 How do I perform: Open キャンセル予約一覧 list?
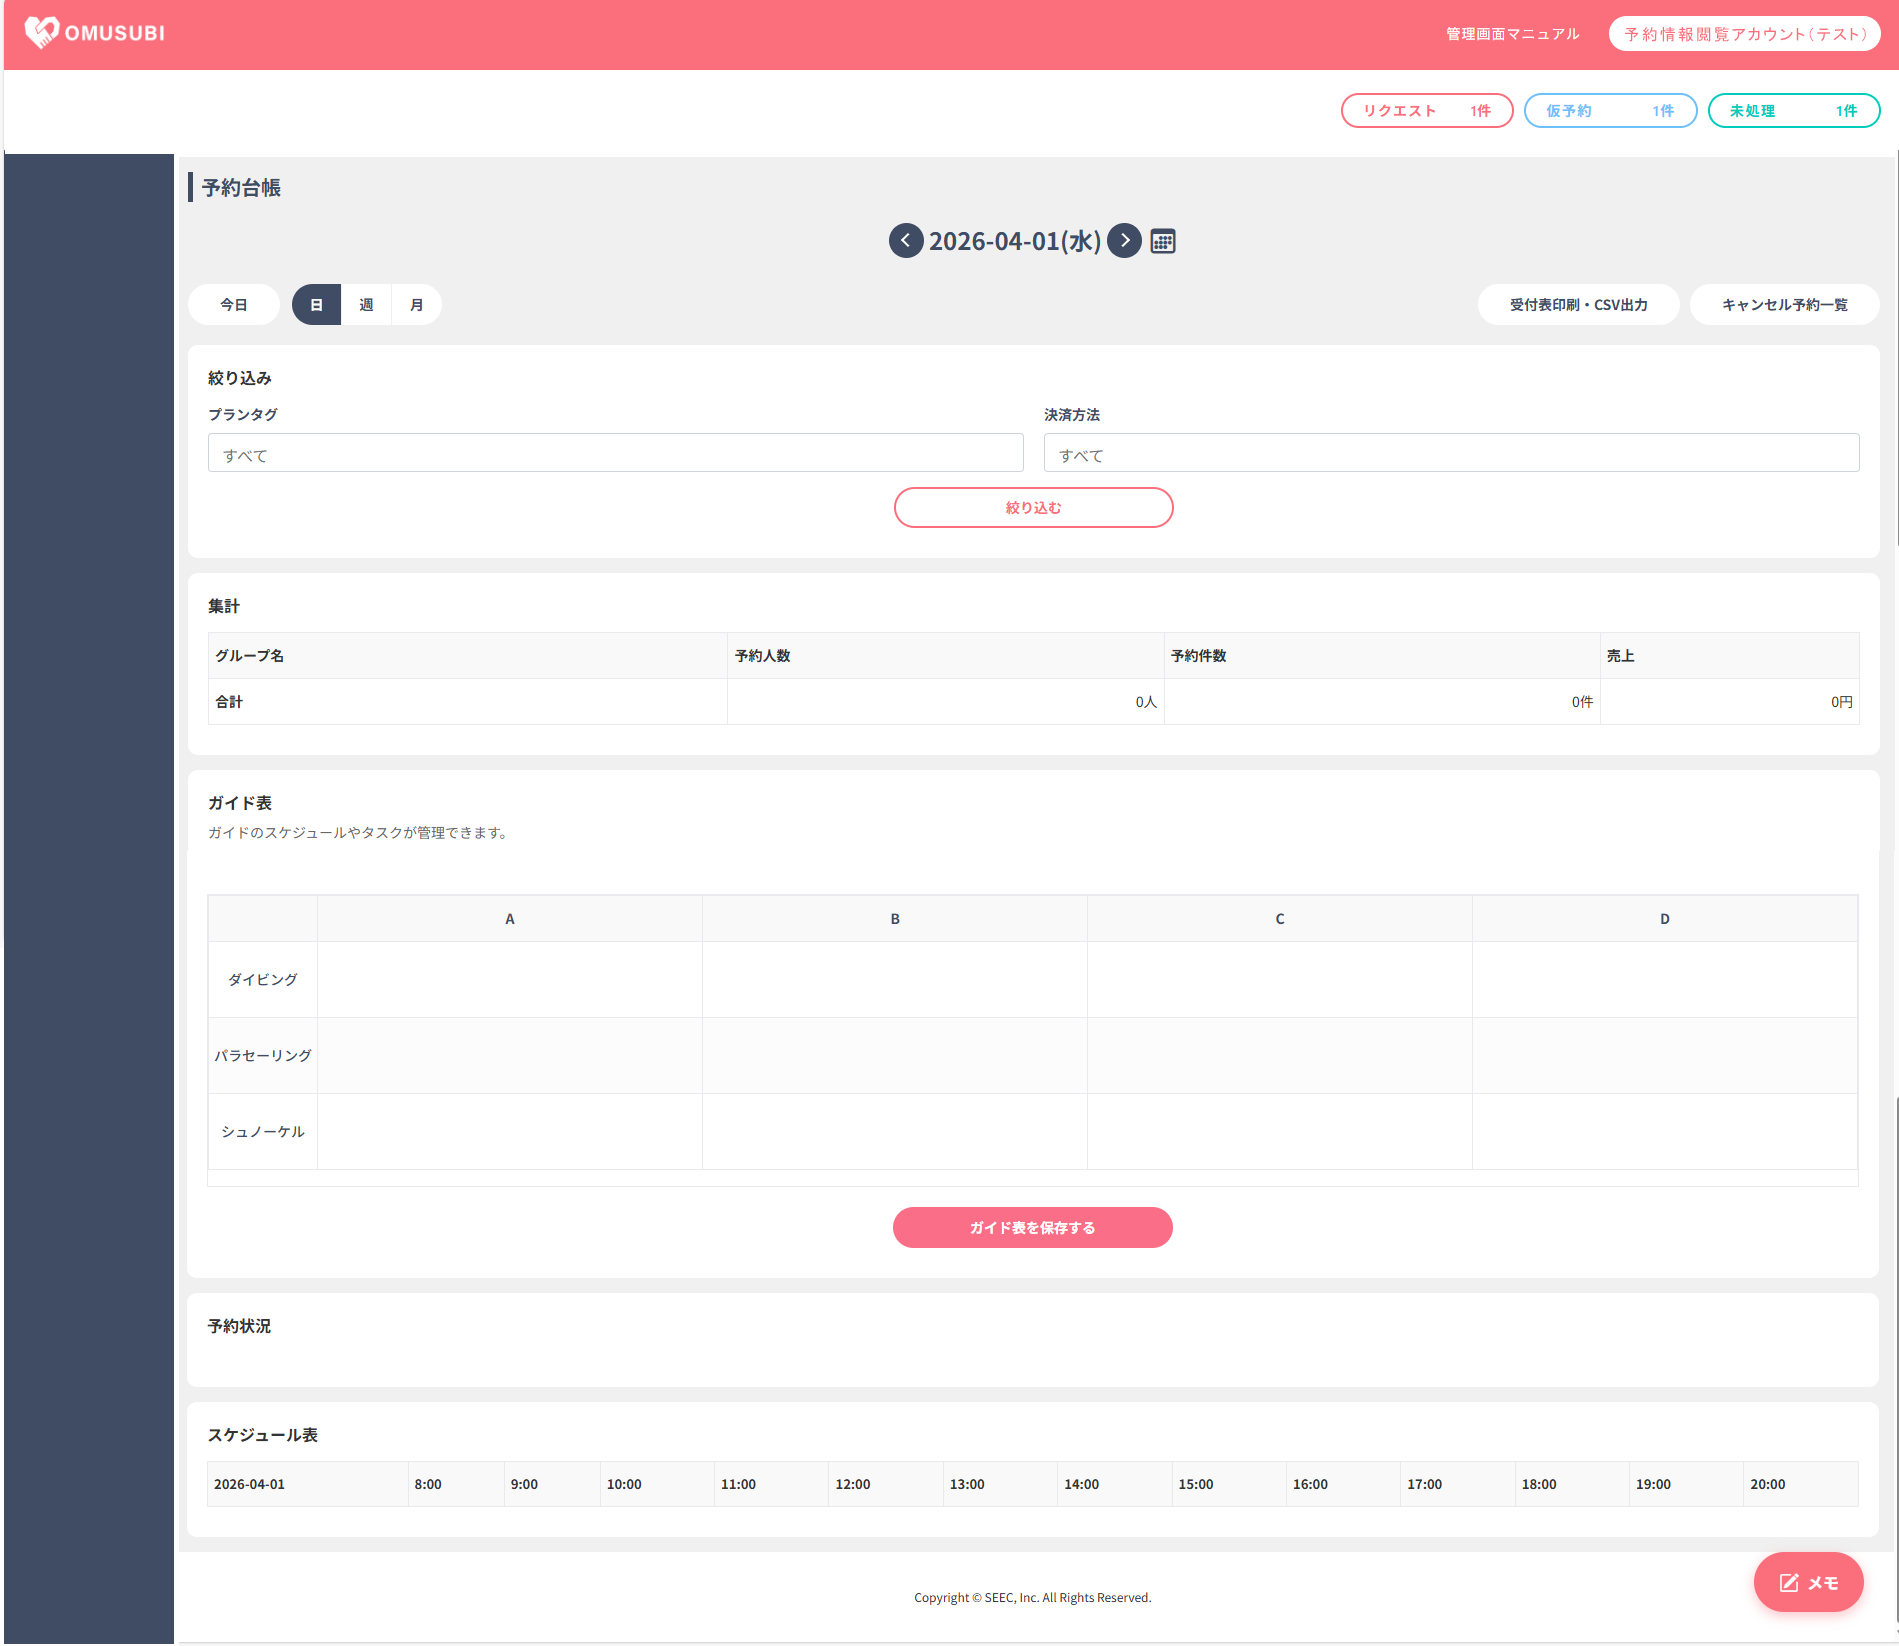coord(1784,305)
